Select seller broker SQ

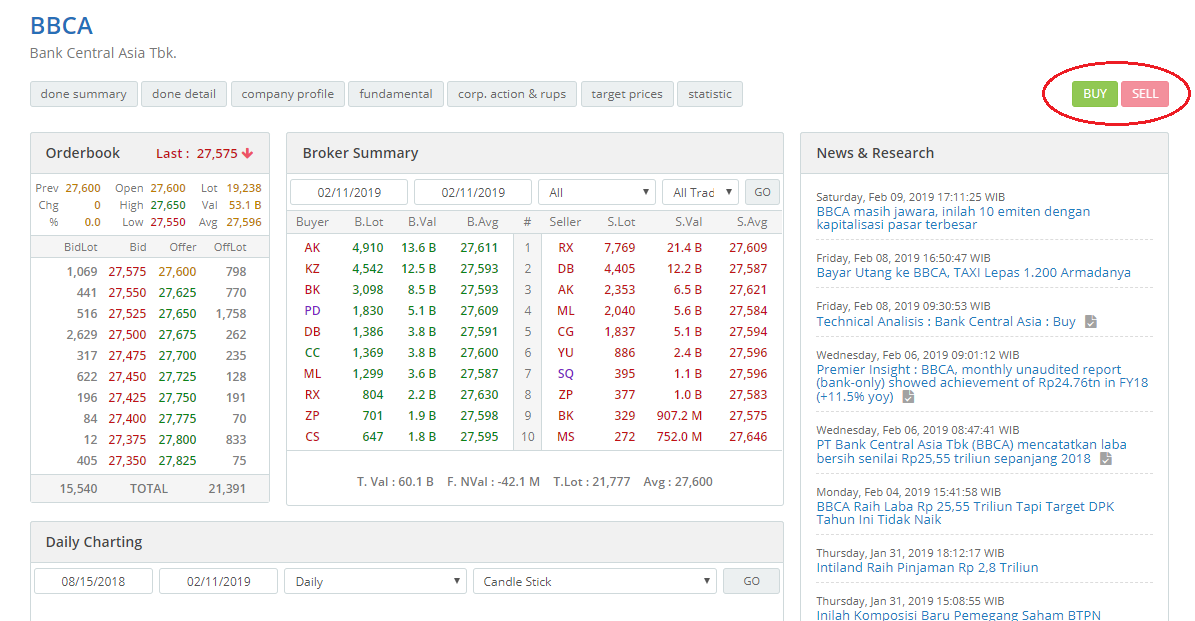coord(565,373)
